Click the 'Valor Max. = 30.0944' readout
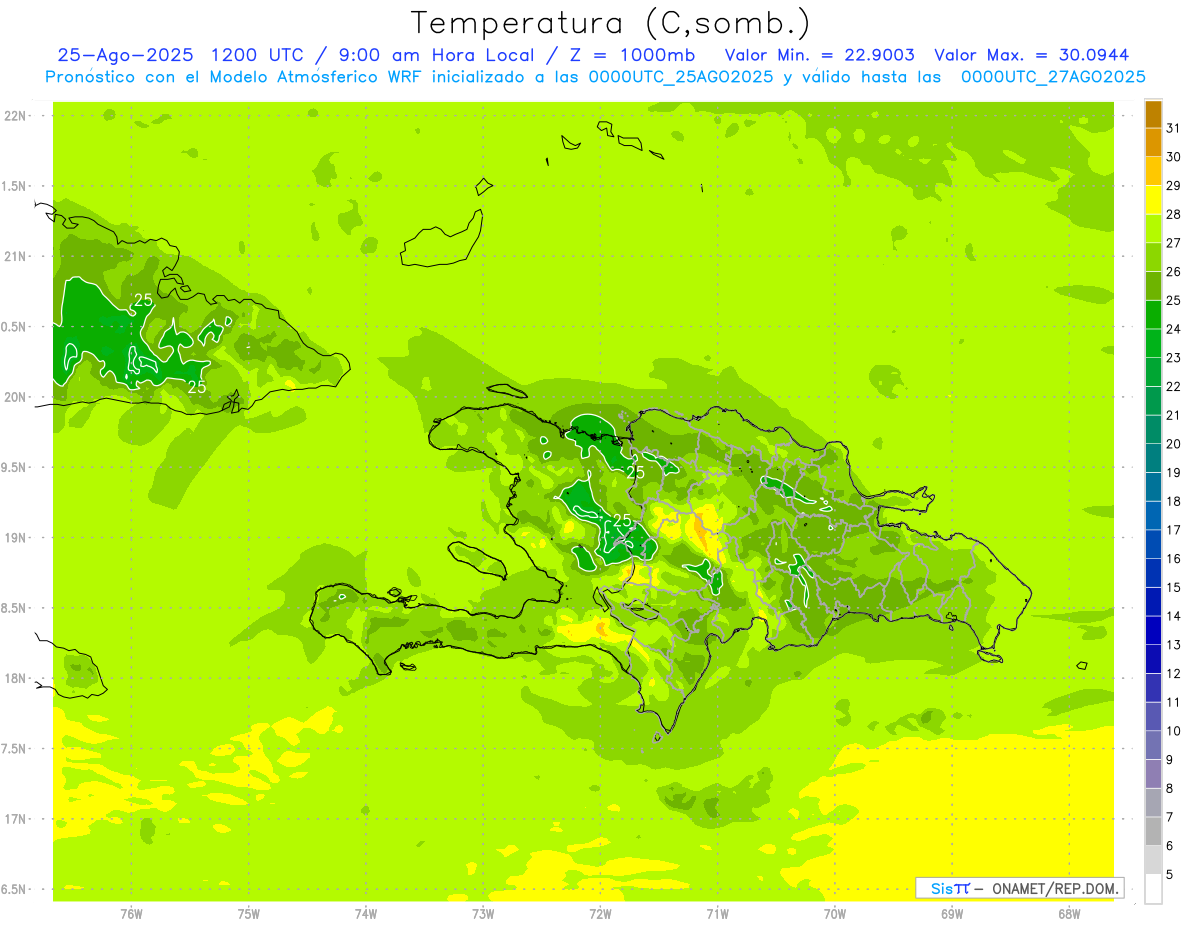 point(1032,55)
